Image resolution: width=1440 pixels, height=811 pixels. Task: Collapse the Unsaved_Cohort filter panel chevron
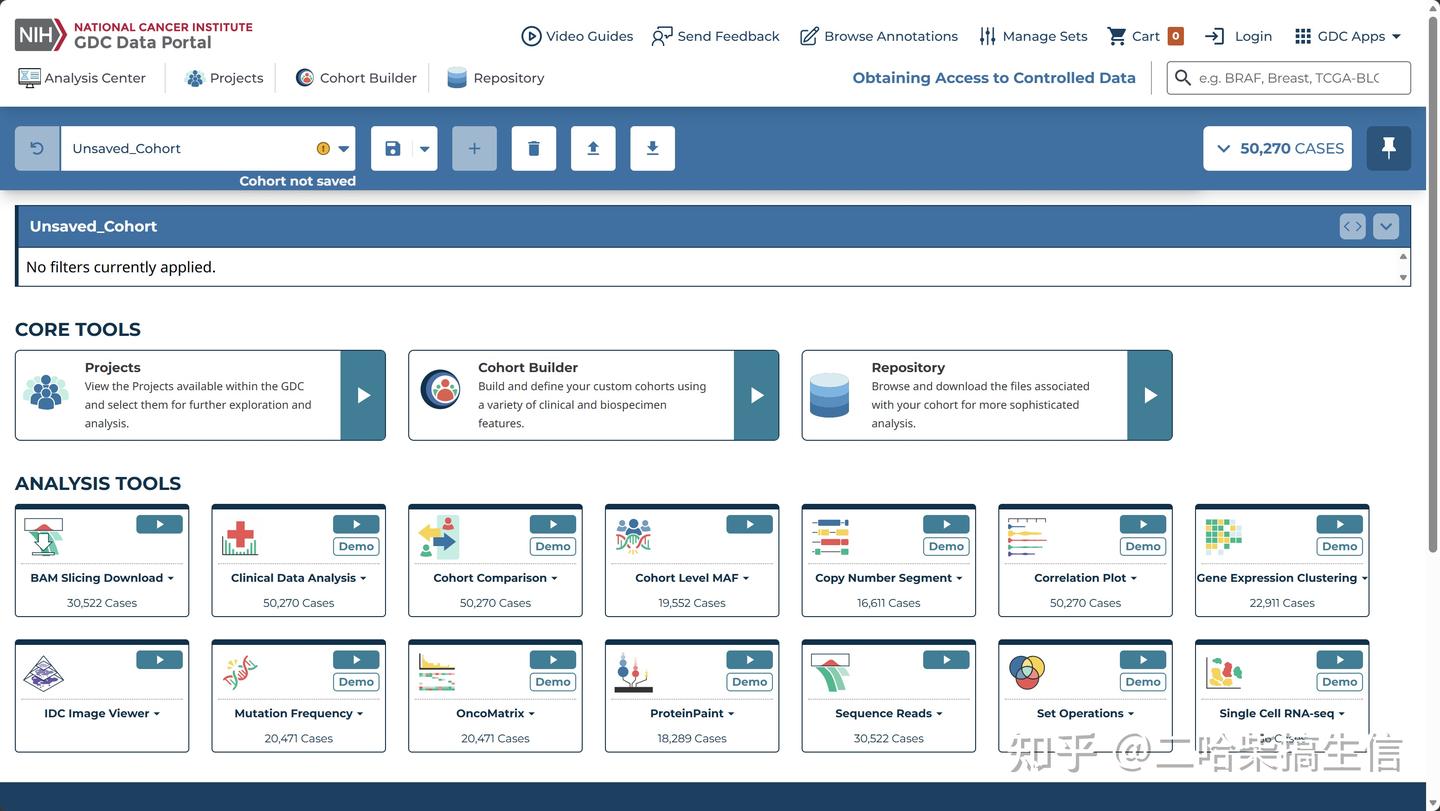[1385, 227]
